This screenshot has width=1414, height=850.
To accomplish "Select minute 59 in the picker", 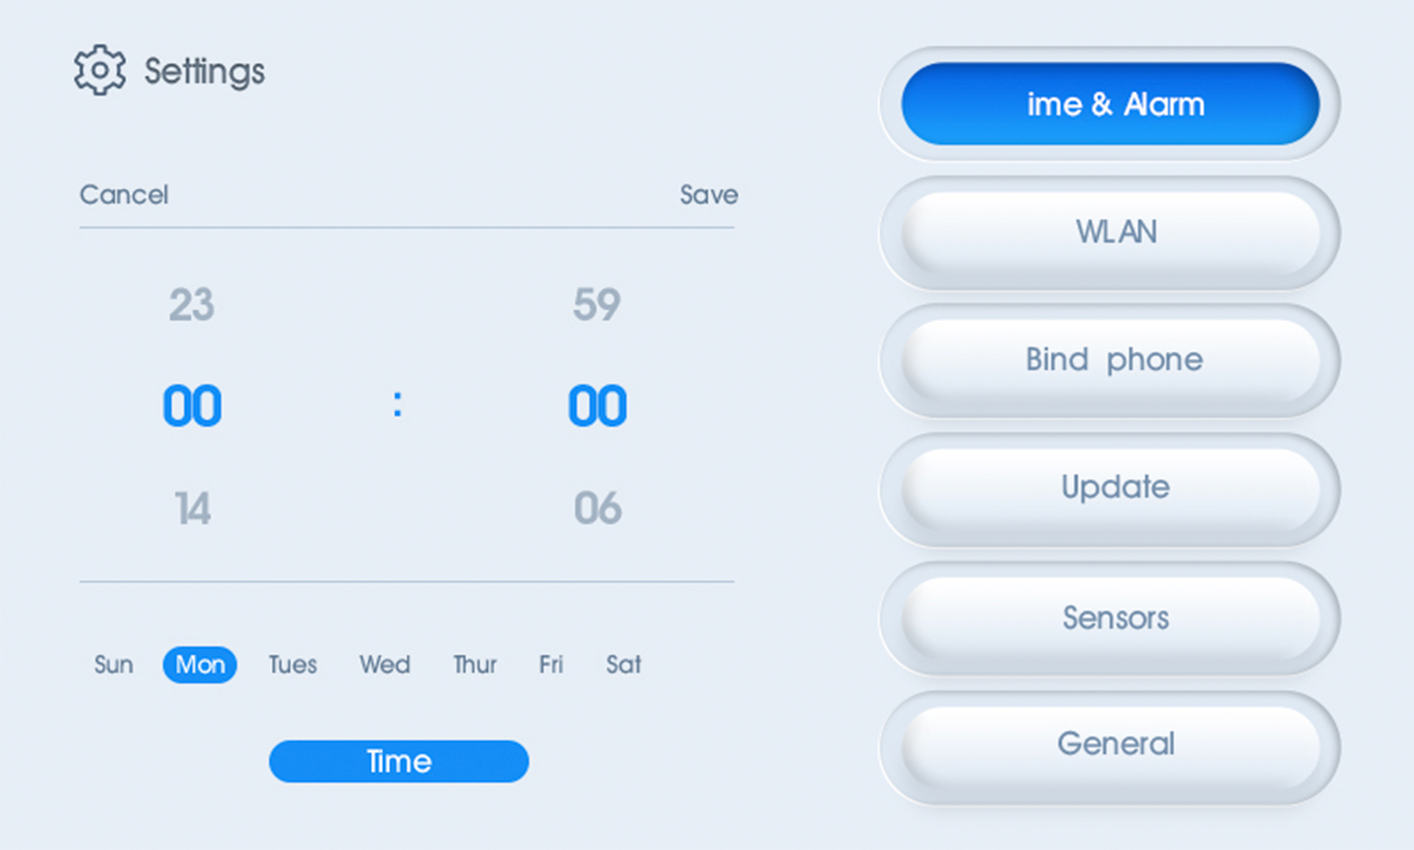I will pyautogui.click(x=596, y=305).
